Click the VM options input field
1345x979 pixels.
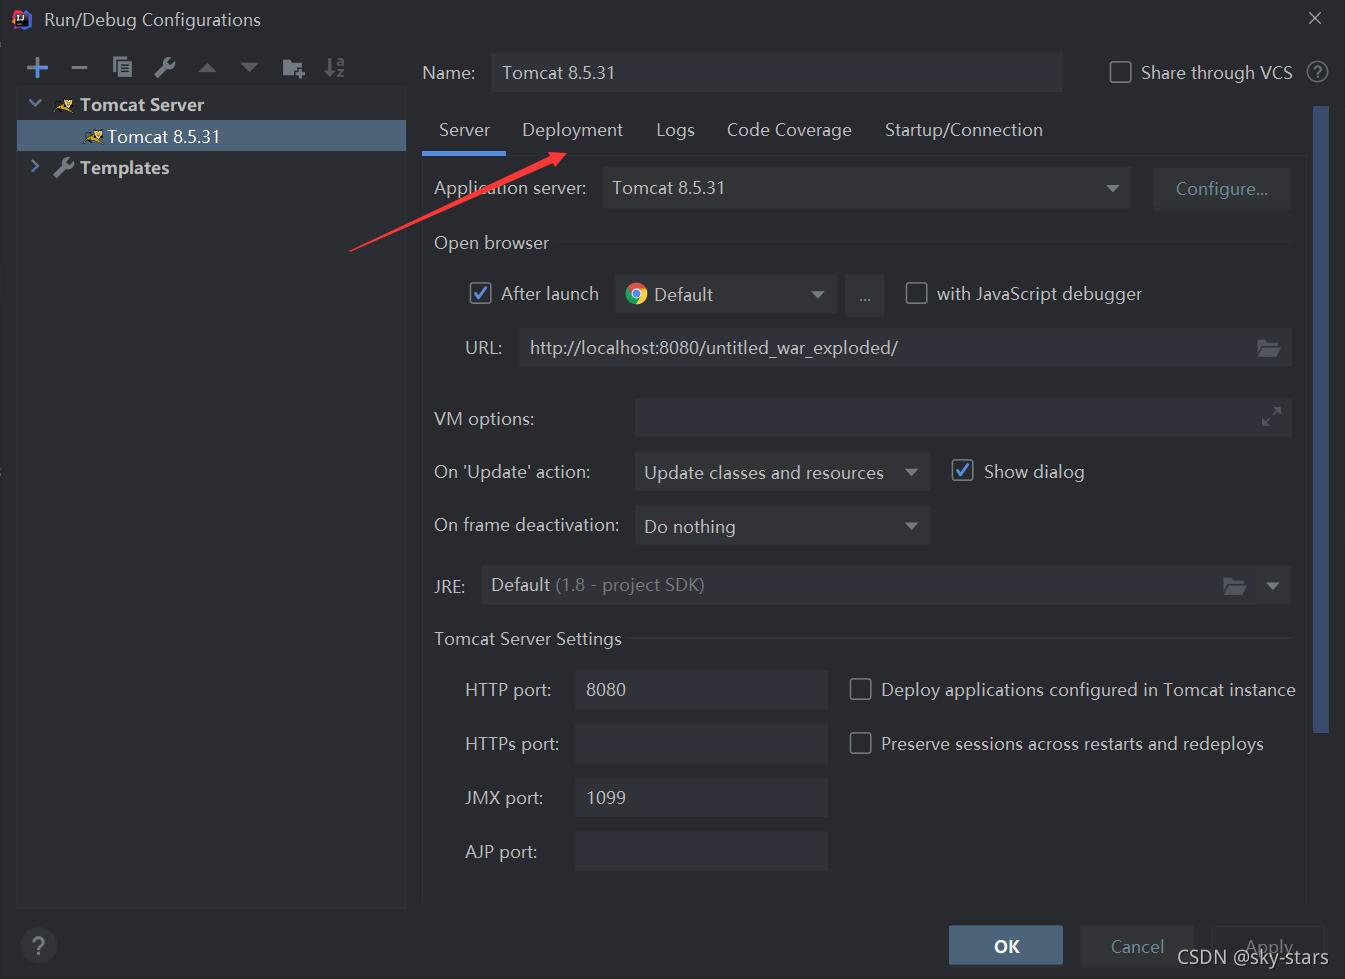click(963, 418)
